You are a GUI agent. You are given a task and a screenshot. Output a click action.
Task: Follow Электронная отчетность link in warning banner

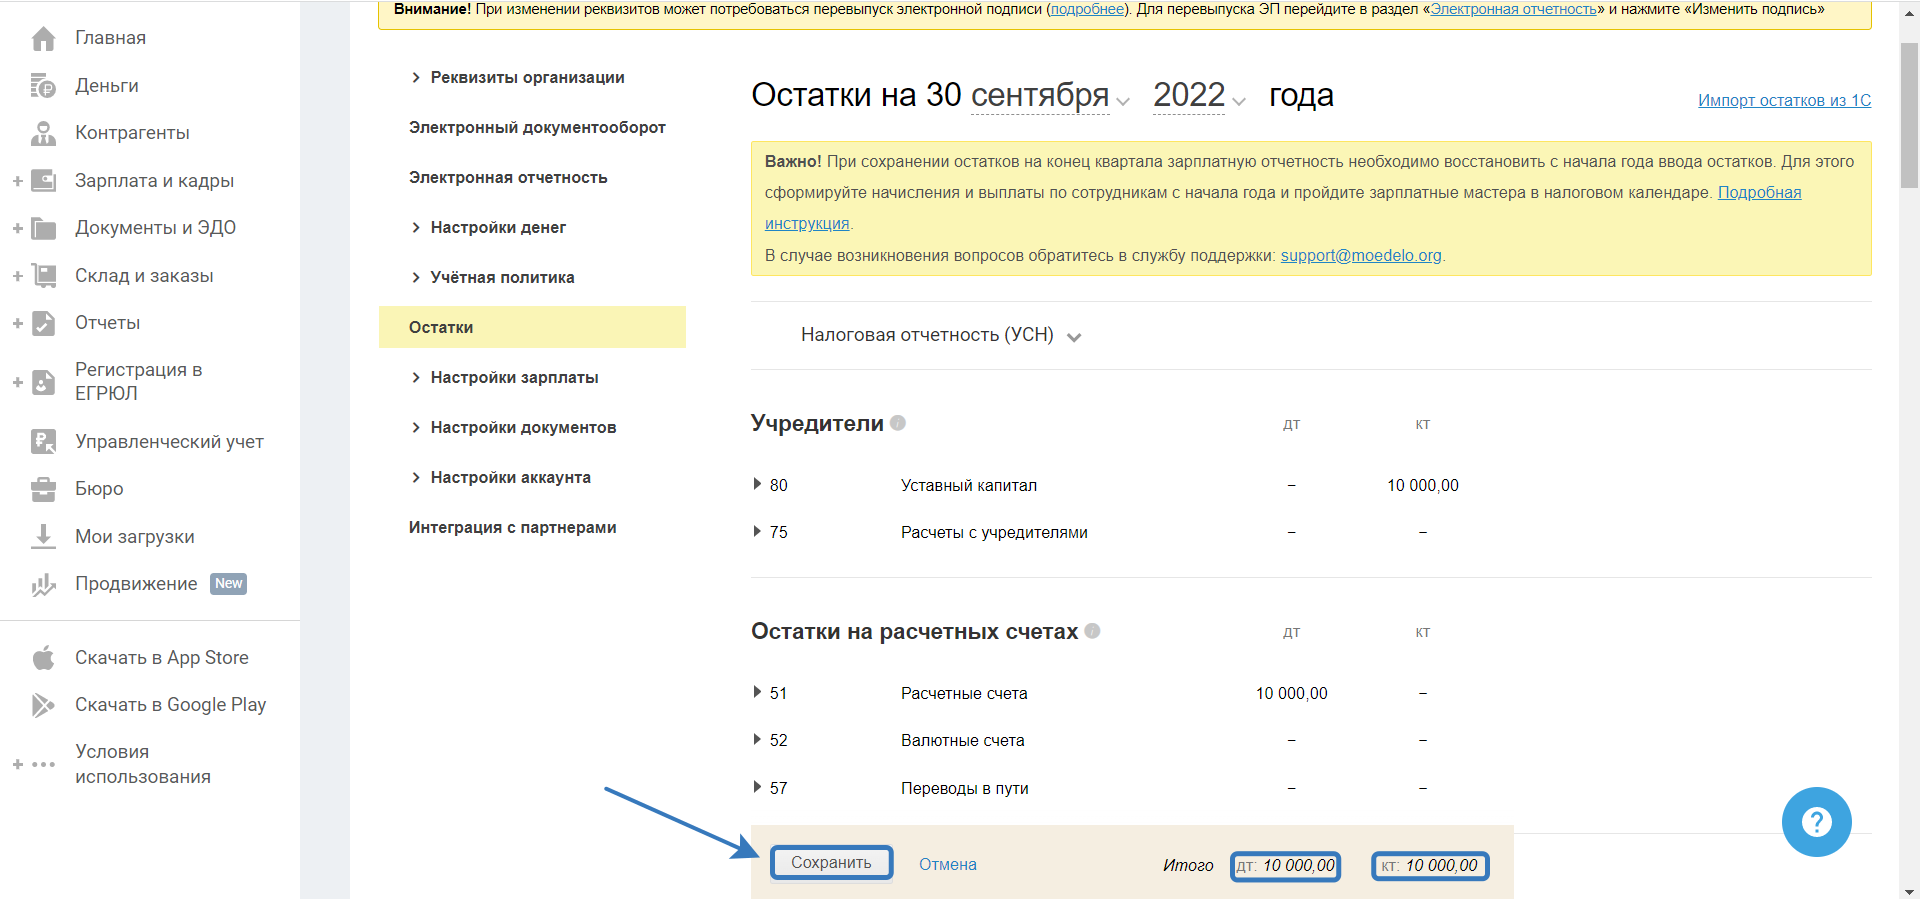(1513, 9)
